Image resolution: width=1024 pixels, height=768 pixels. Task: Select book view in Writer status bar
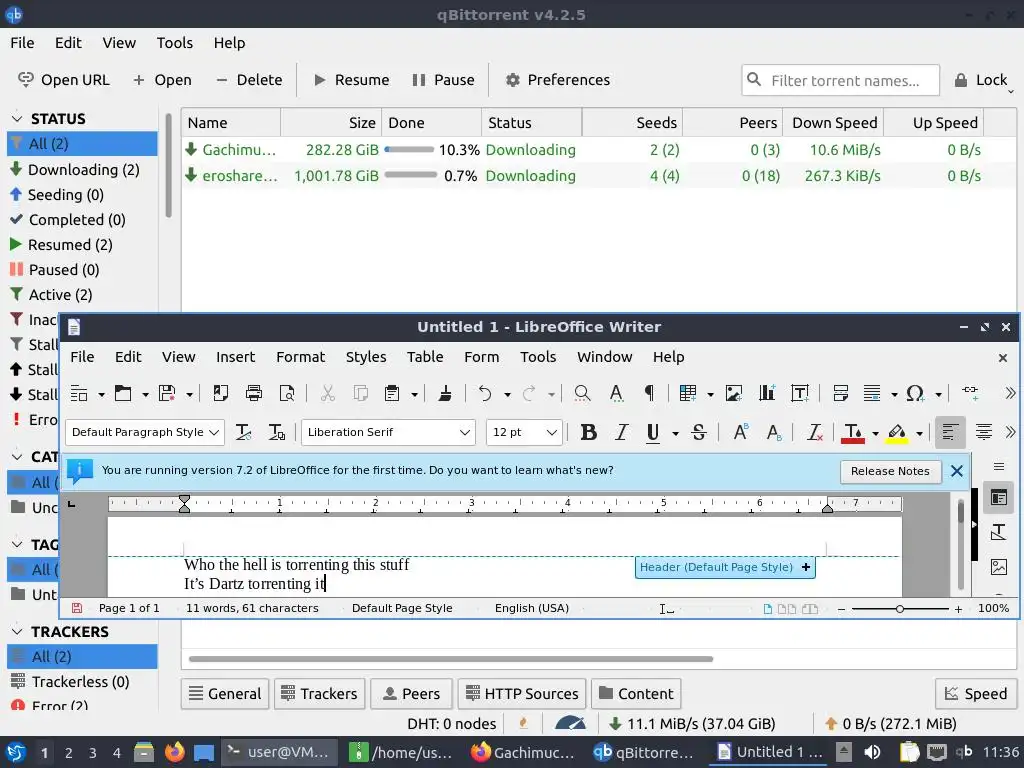coord(810,609)
